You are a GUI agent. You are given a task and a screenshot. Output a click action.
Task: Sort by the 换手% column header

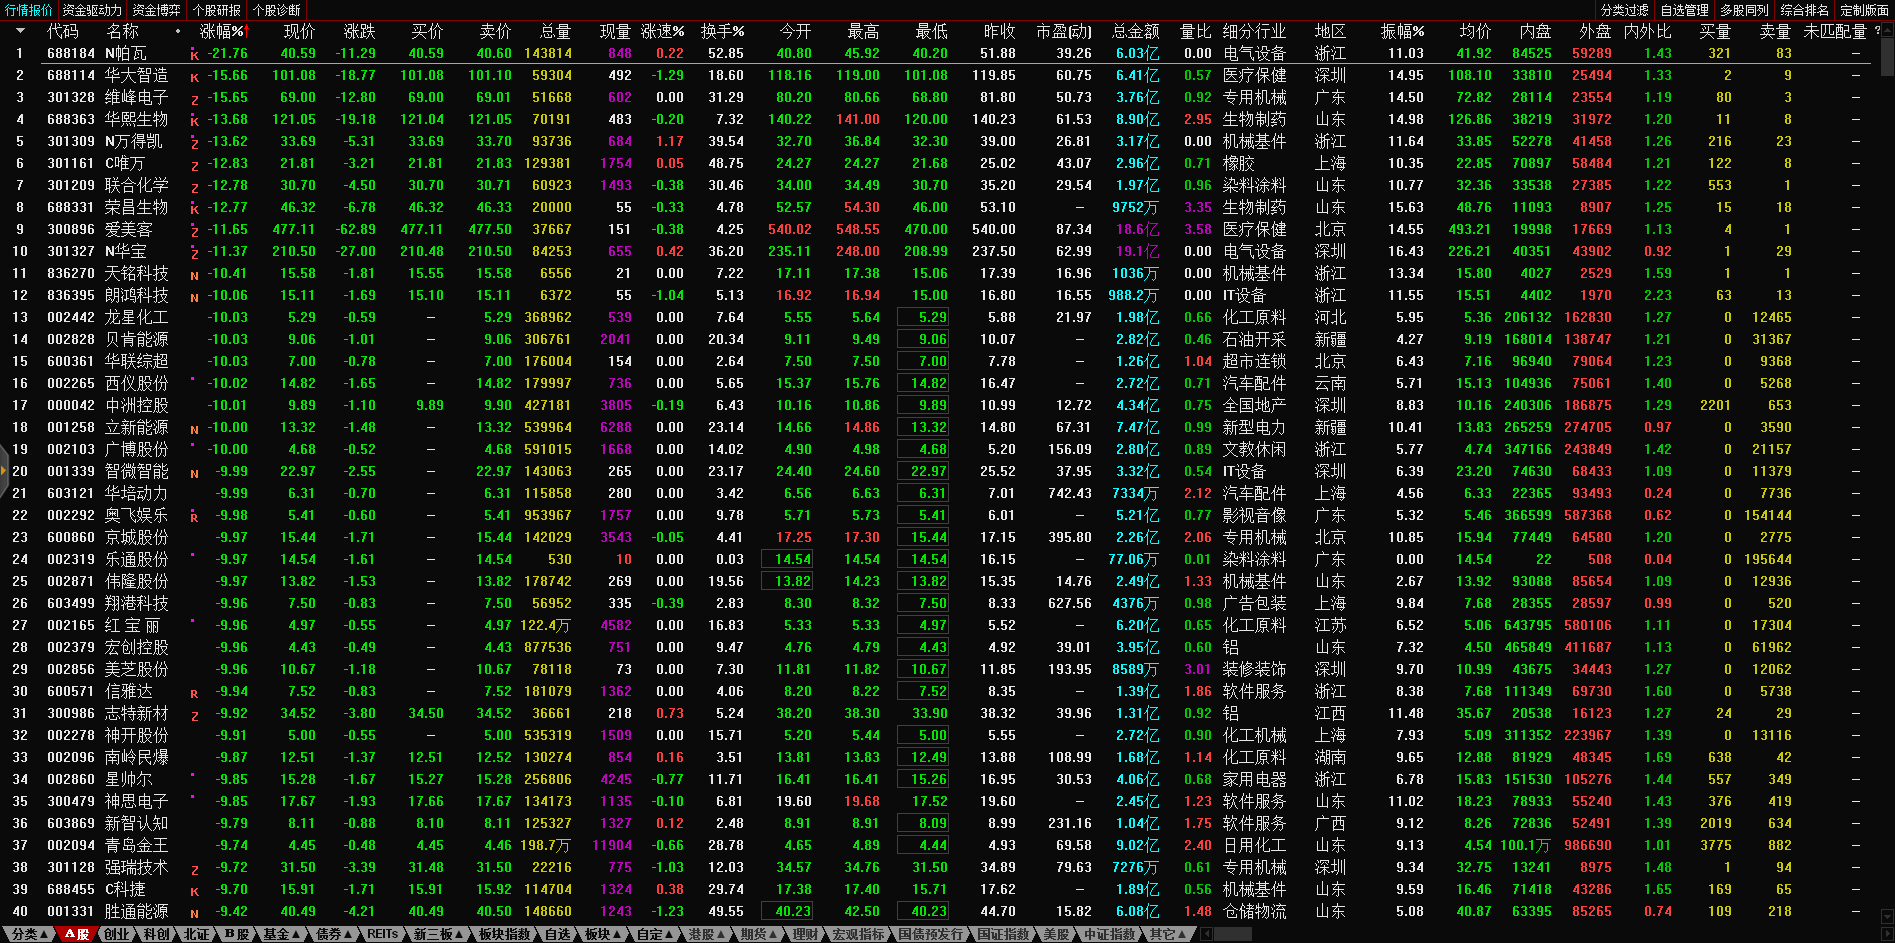[x=721, y=31]
